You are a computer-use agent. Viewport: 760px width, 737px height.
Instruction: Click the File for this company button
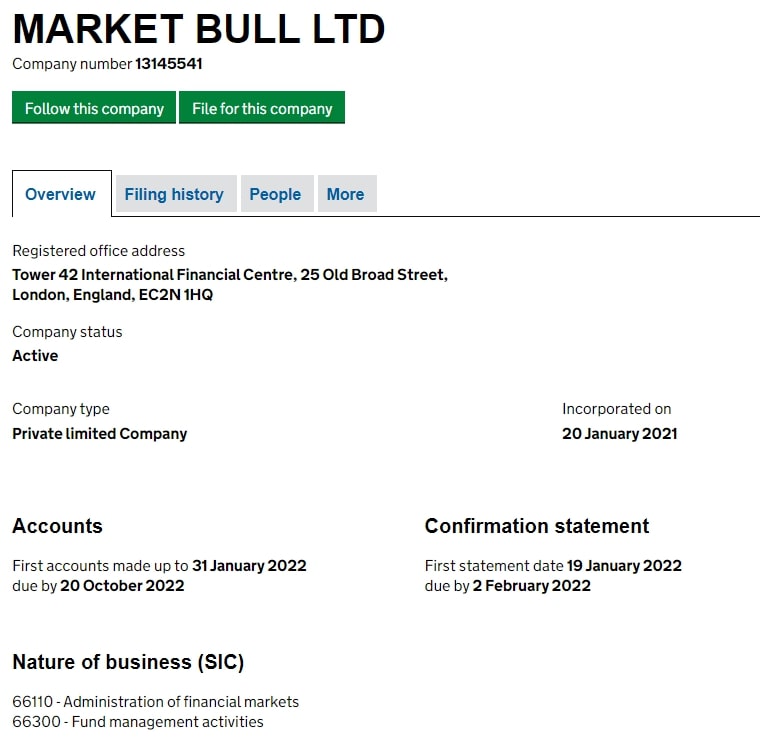click(262, 108)
